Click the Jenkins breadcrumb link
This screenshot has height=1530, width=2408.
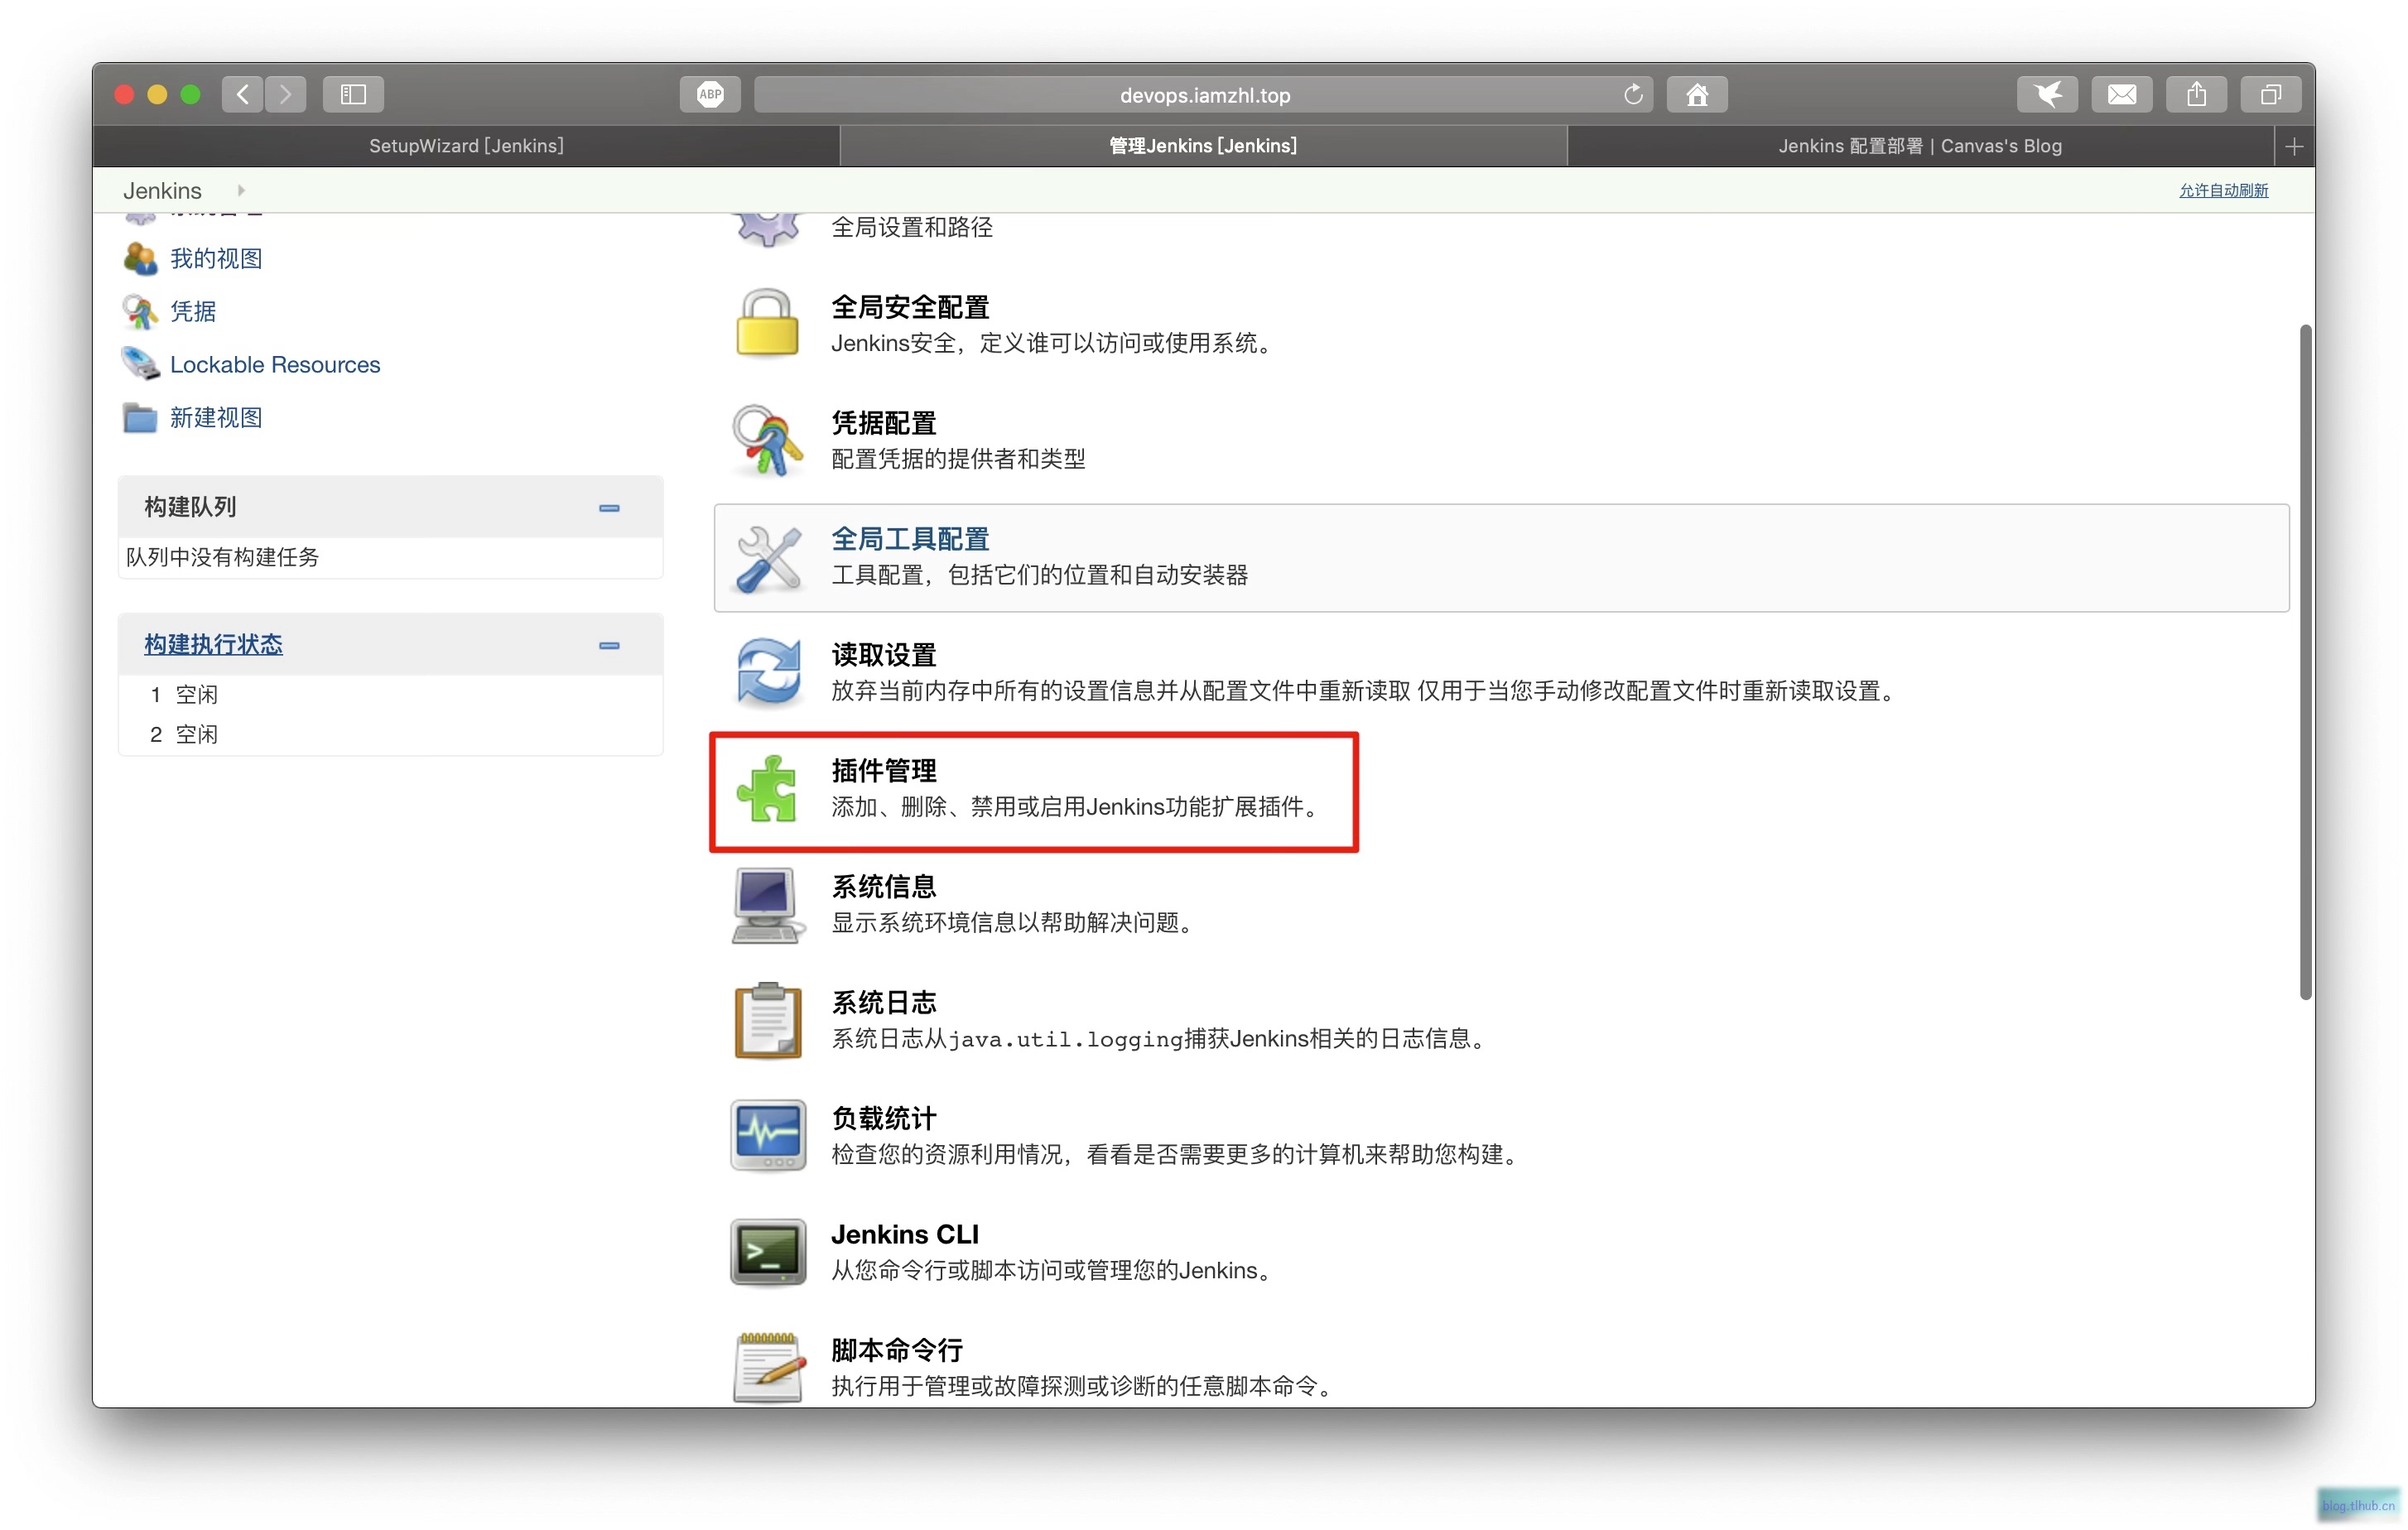(162, 190)
